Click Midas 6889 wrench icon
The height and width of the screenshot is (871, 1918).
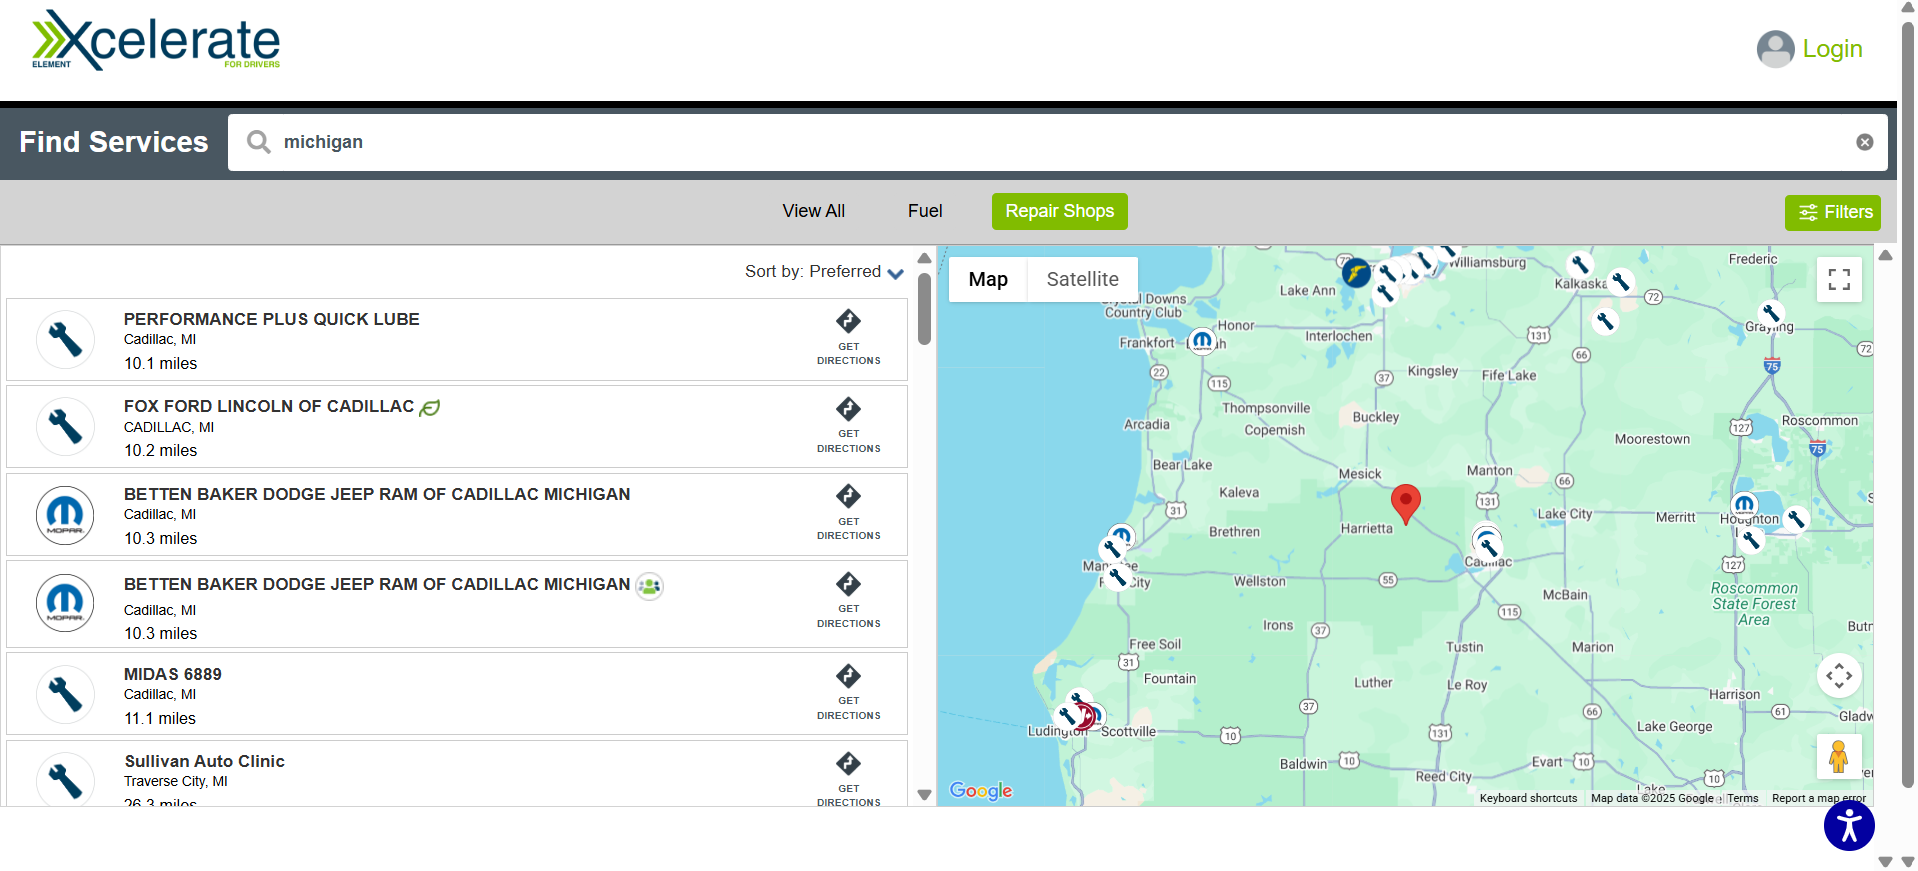[x=65, y=694]
